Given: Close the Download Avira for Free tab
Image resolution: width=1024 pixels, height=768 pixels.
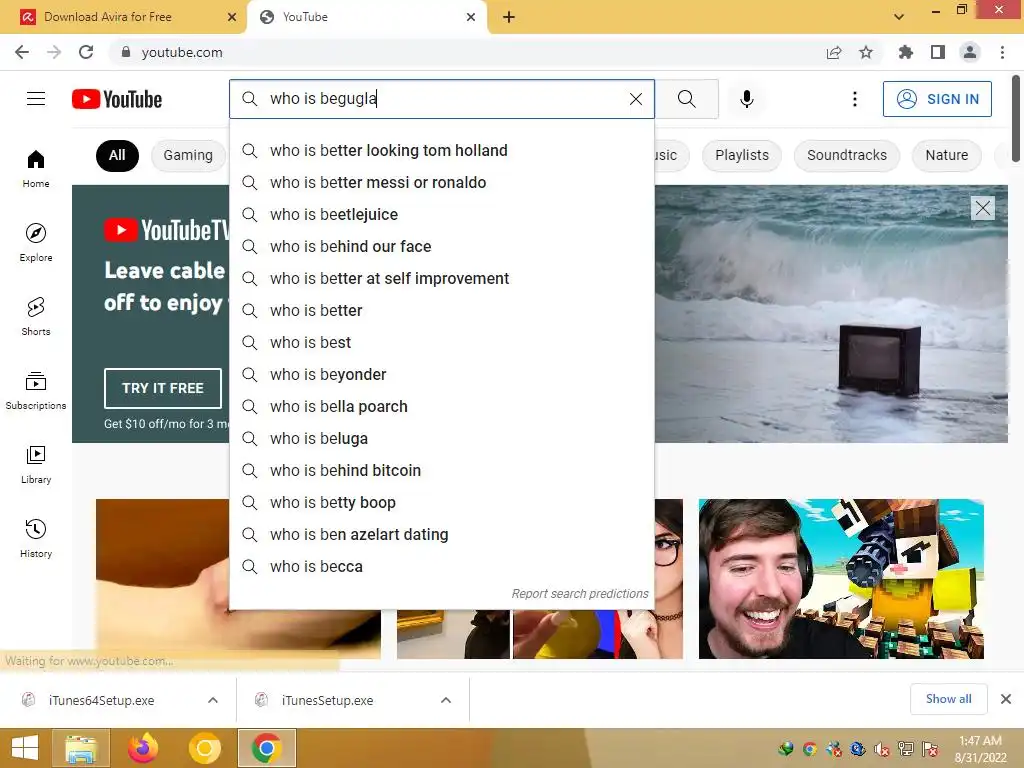Looking at the screenshot, I should 232,17.
